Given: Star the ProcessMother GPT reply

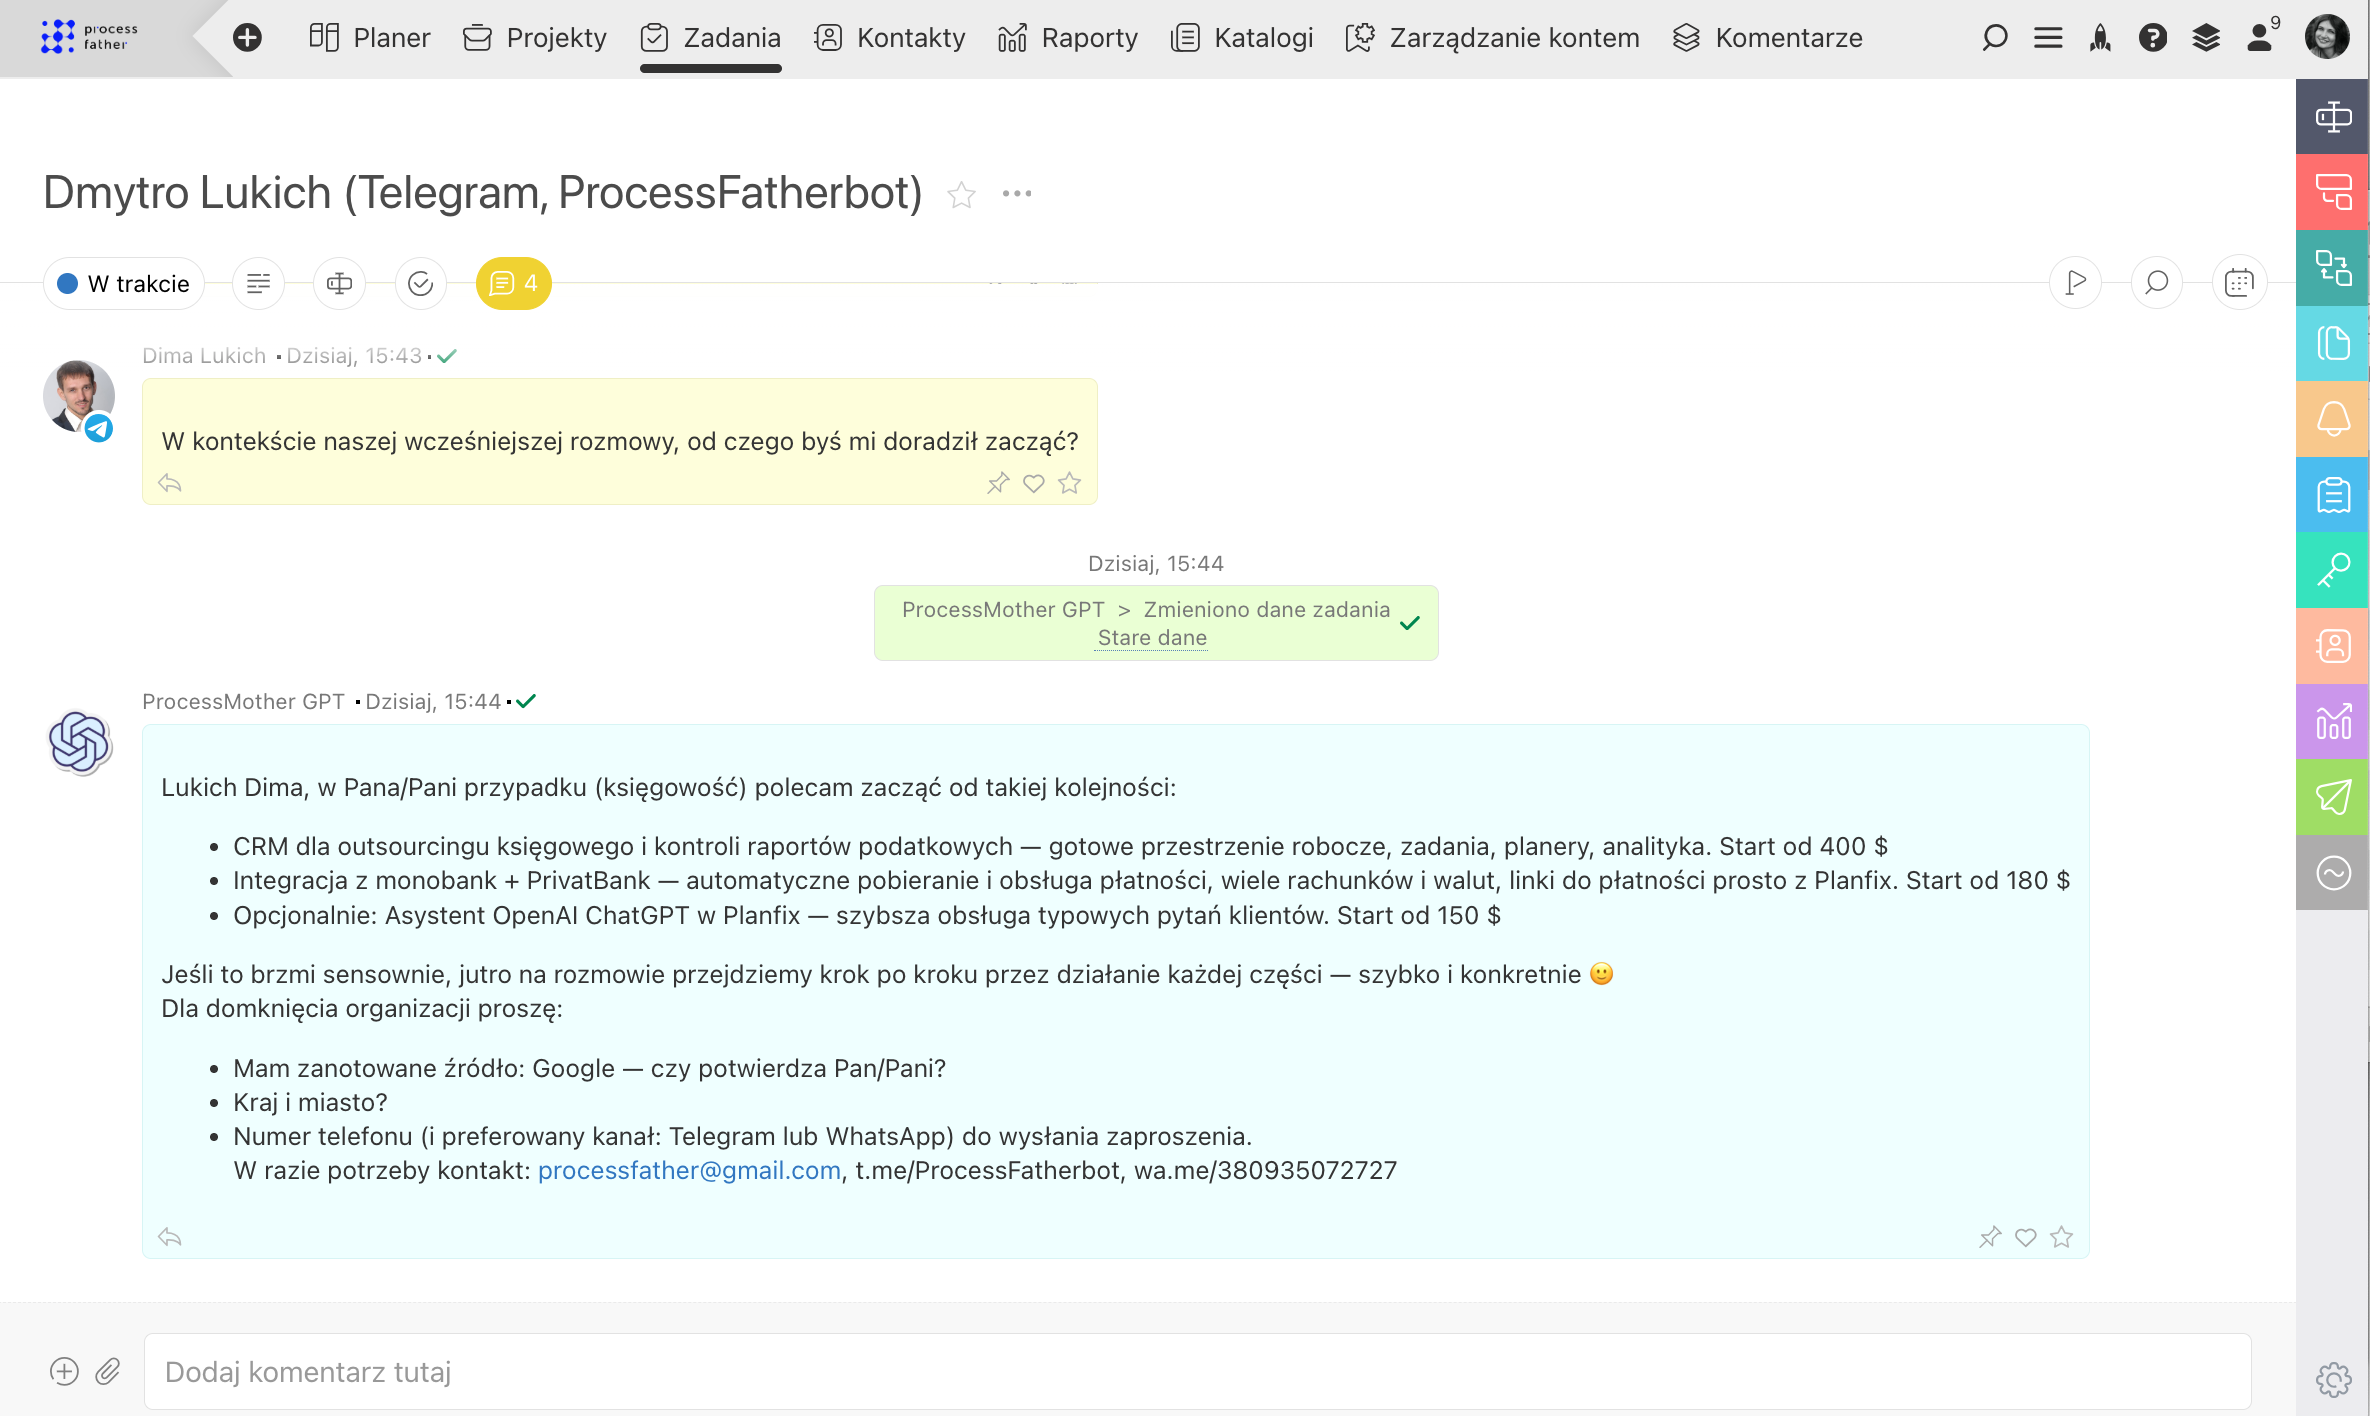Looking at the screenshot, I should tap(2061, 1237).
